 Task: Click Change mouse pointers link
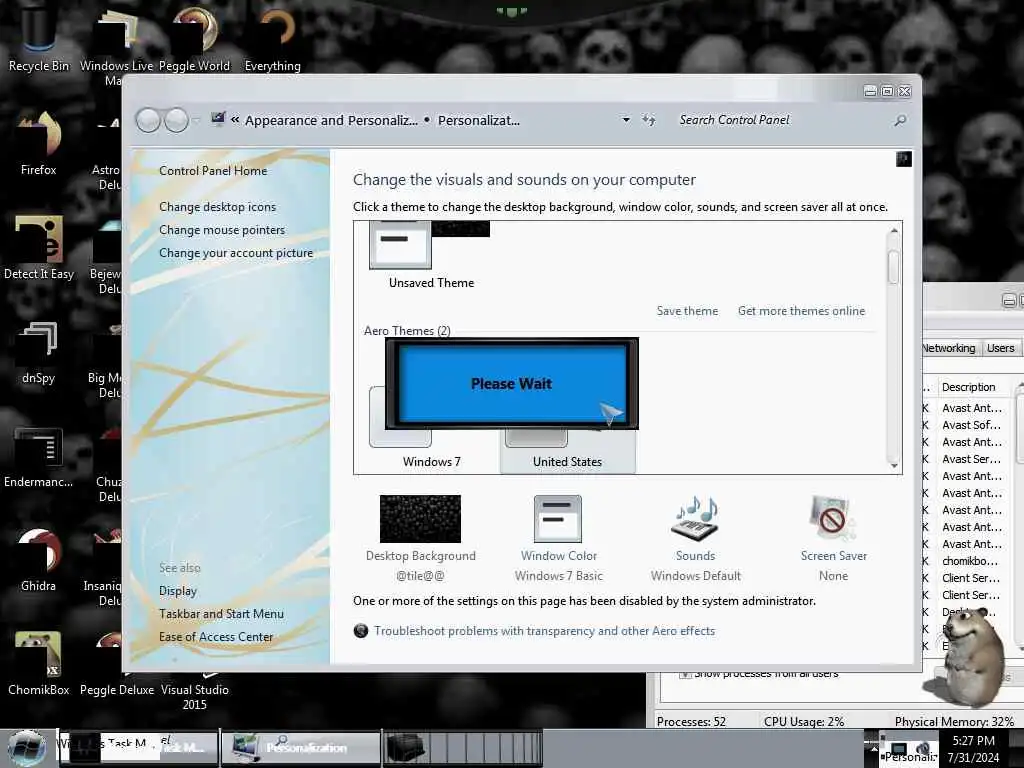(222, 230)
